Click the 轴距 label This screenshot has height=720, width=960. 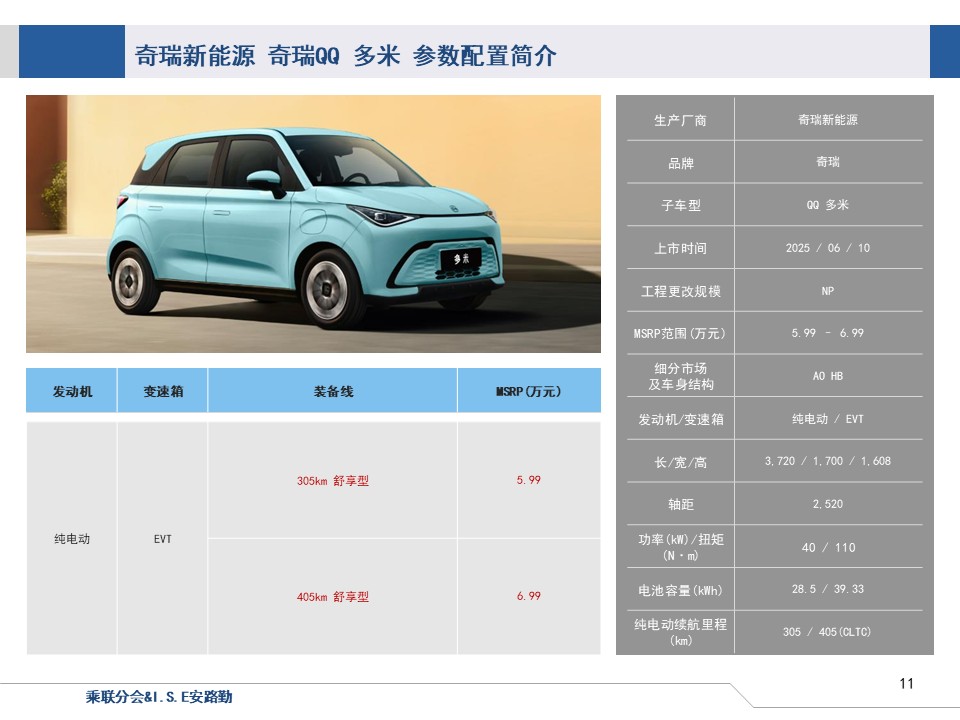coord(680,504)
